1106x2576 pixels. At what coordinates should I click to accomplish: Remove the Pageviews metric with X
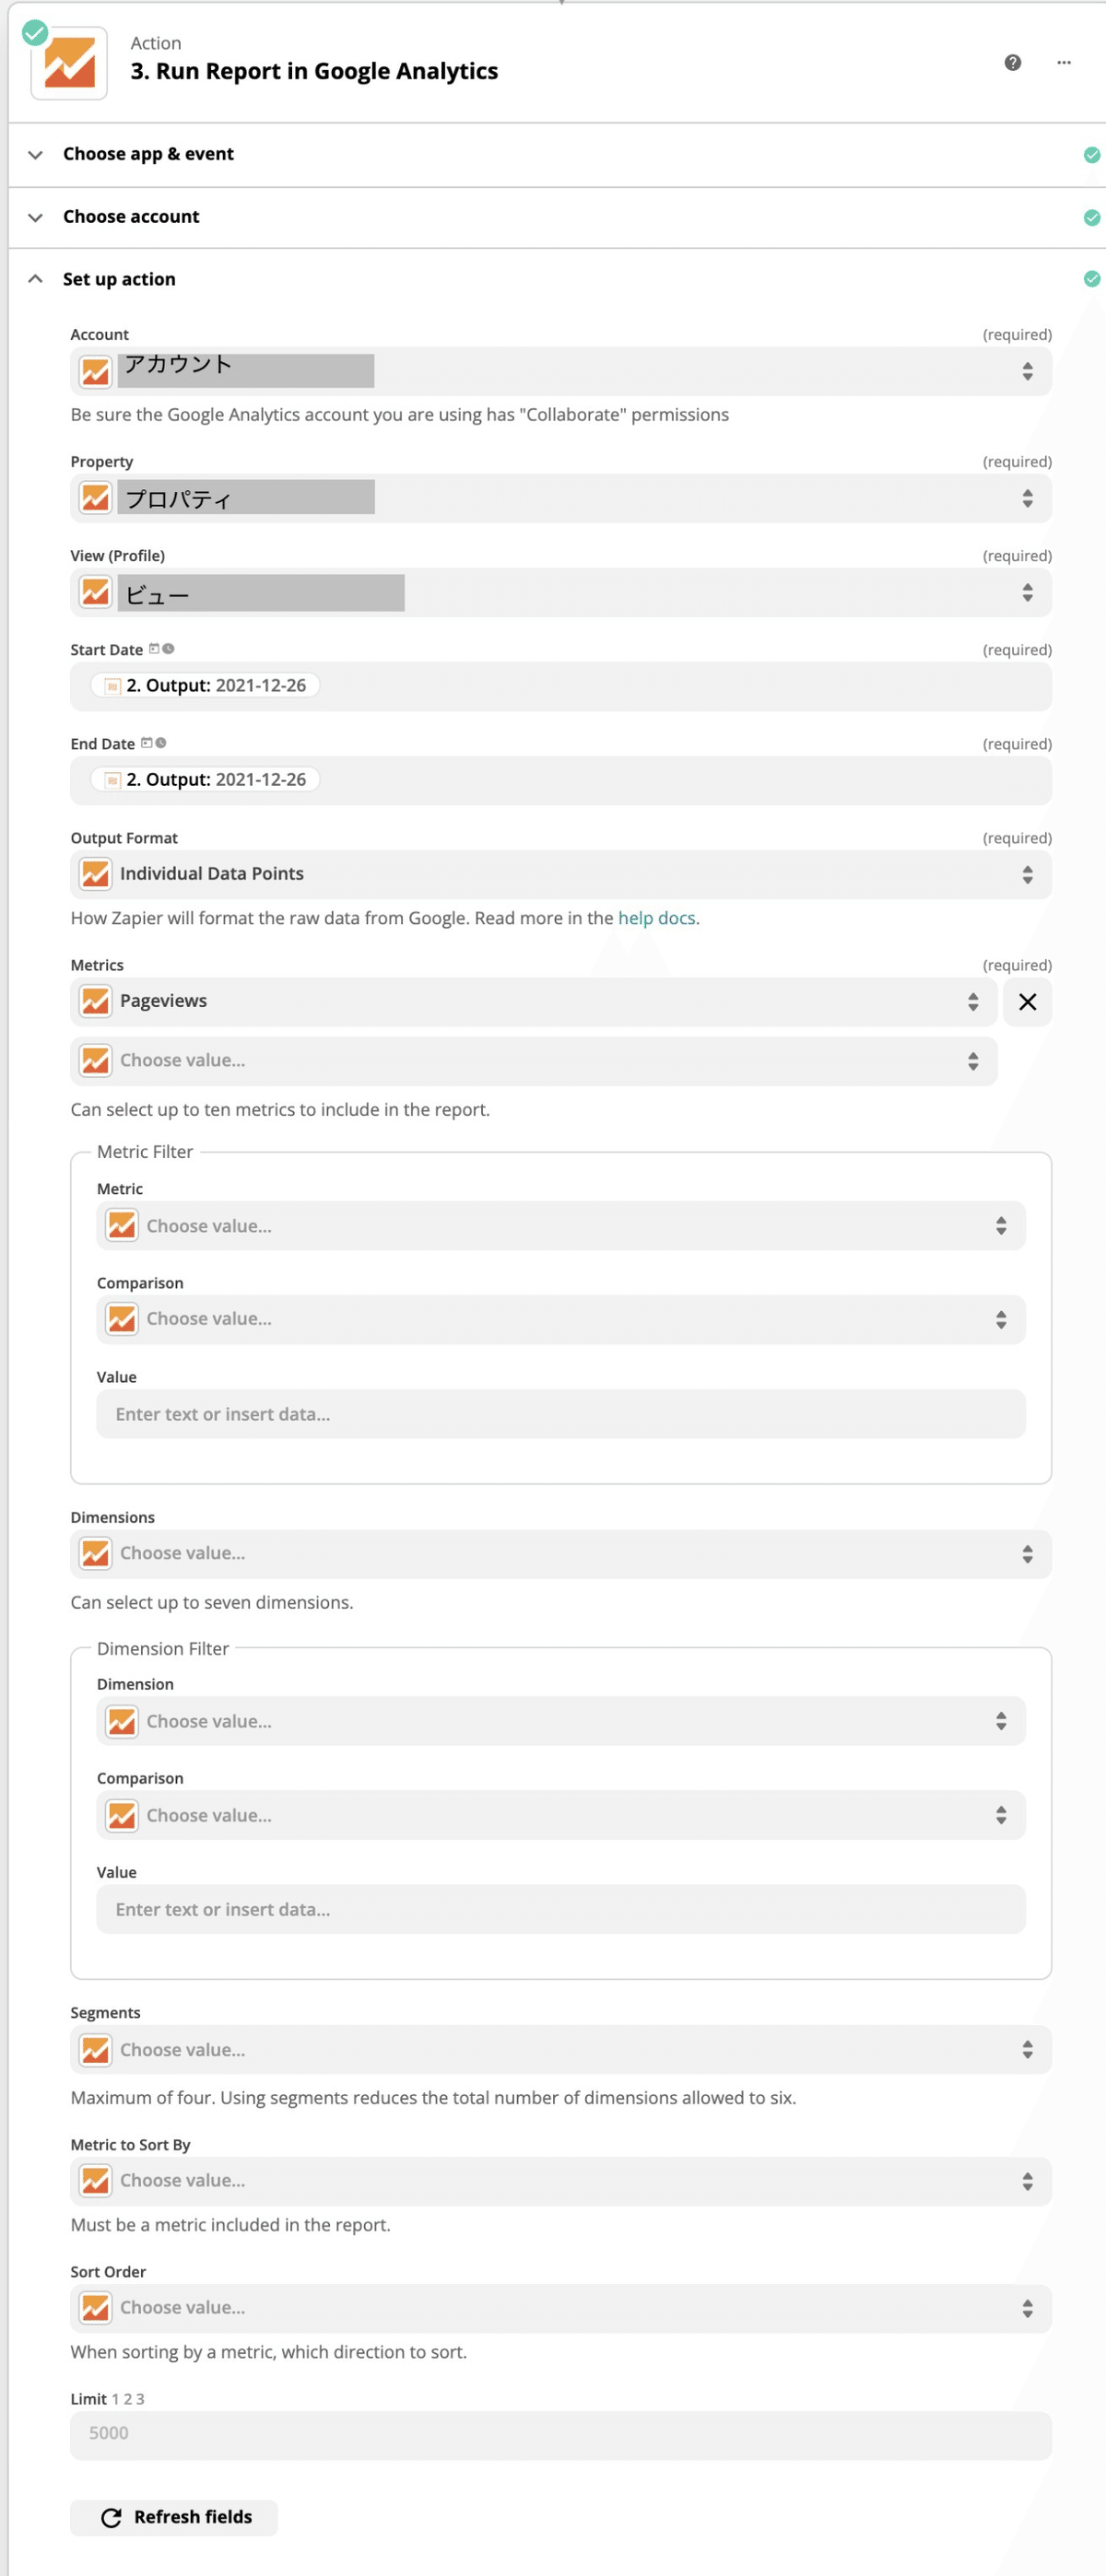coord(1026,1001)
